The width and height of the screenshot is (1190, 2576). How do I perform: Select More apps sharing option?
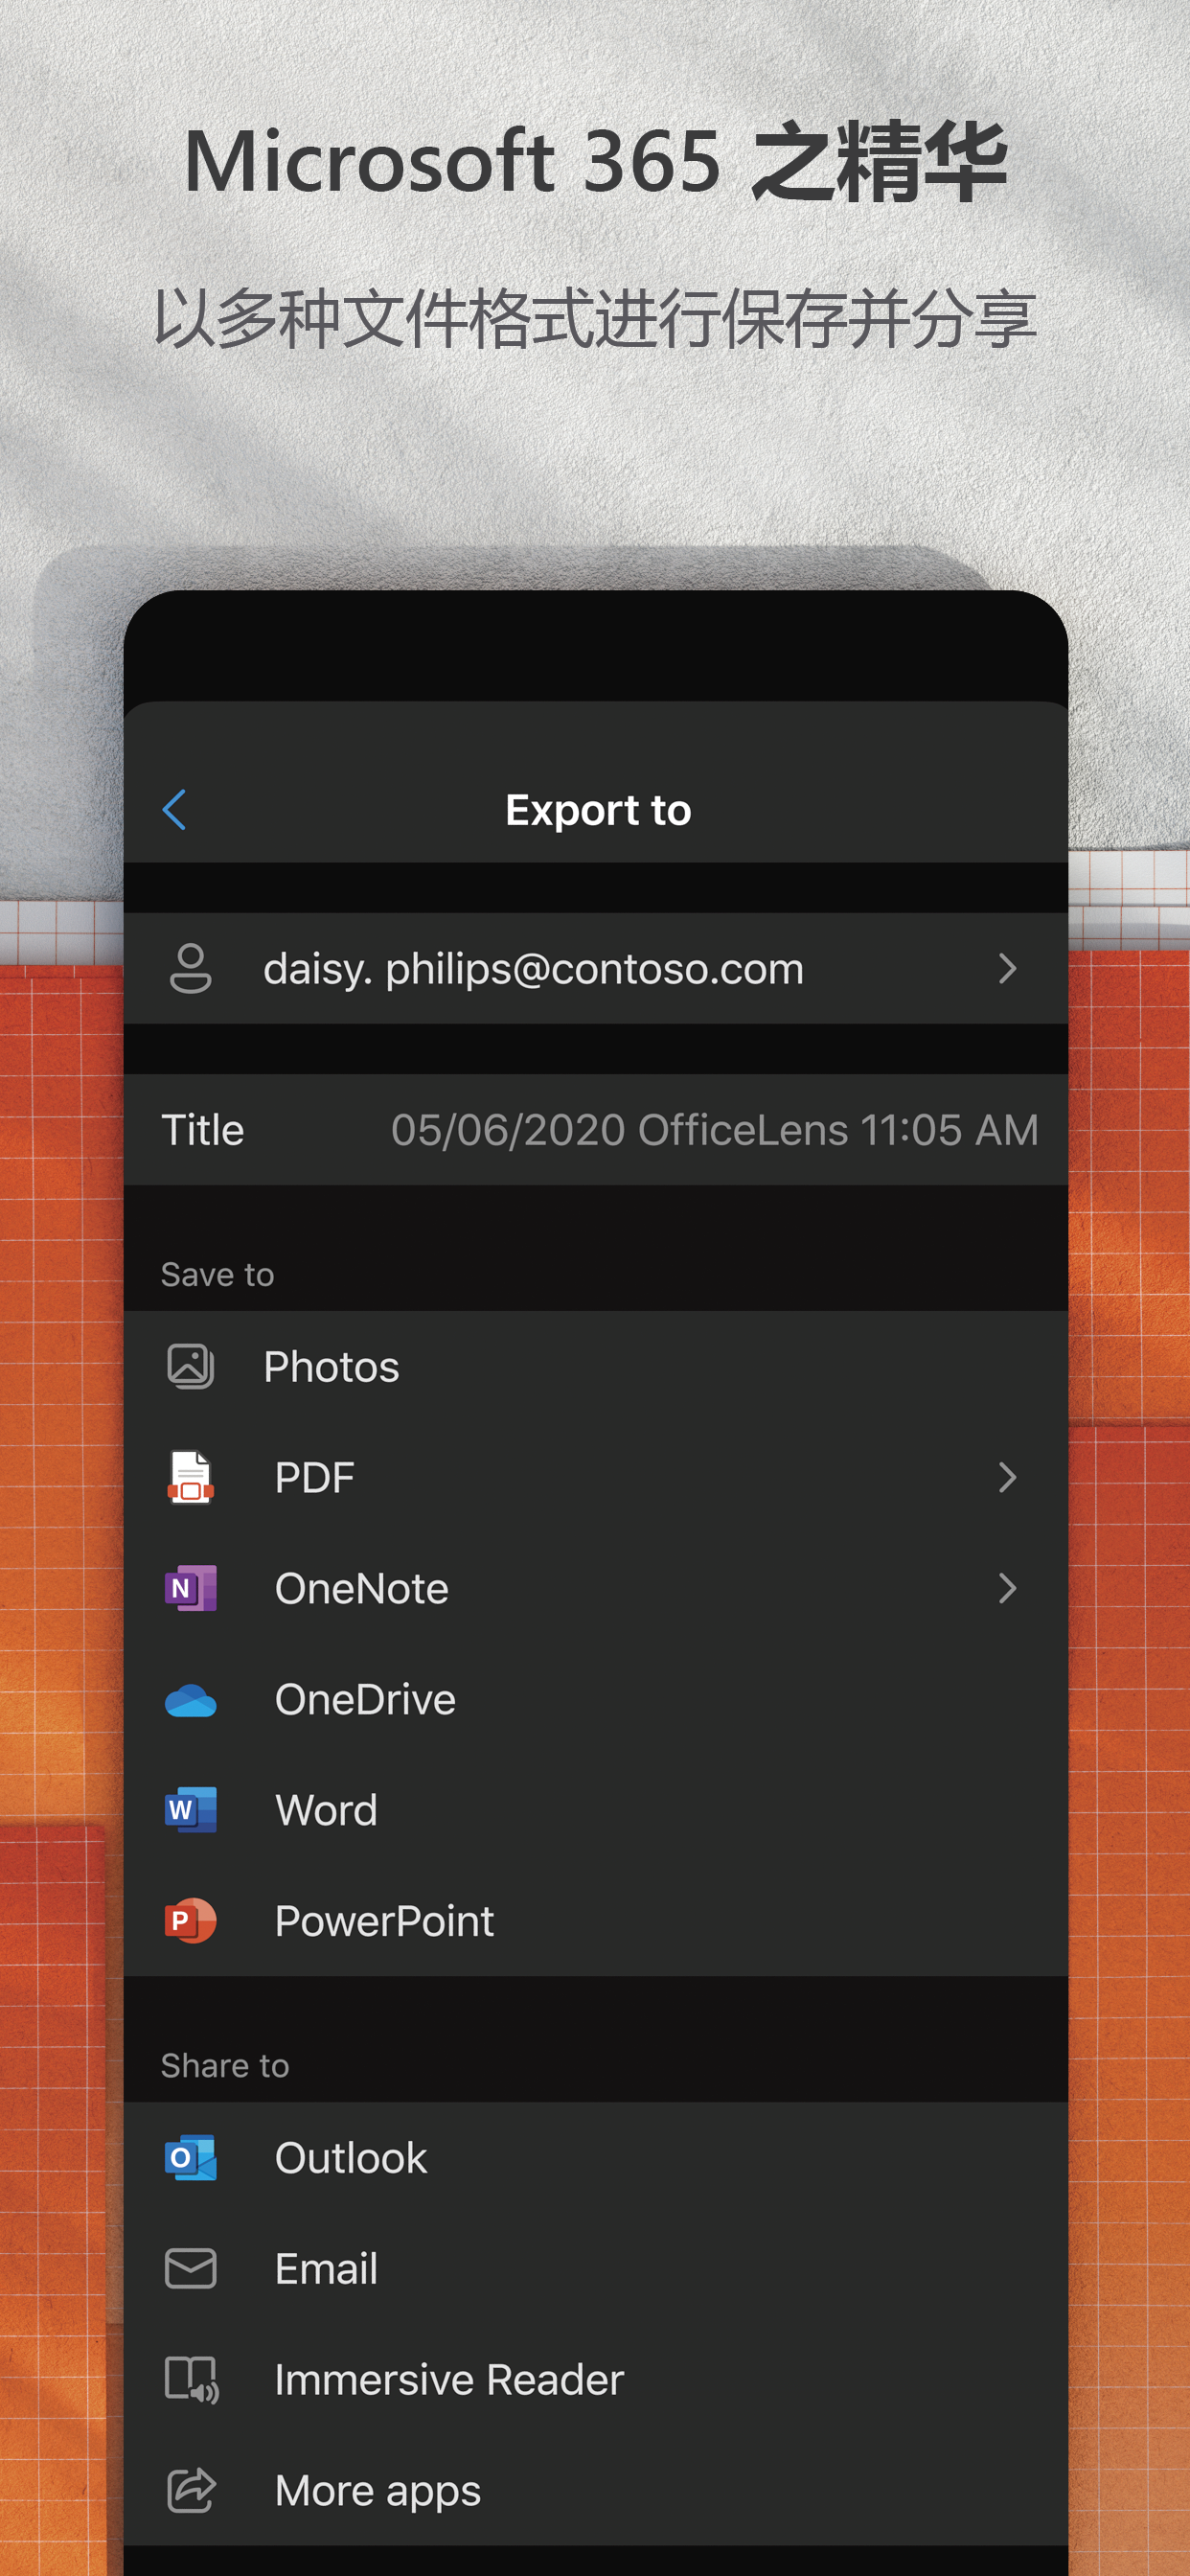pyautogui.click(x=596, y=2490)
